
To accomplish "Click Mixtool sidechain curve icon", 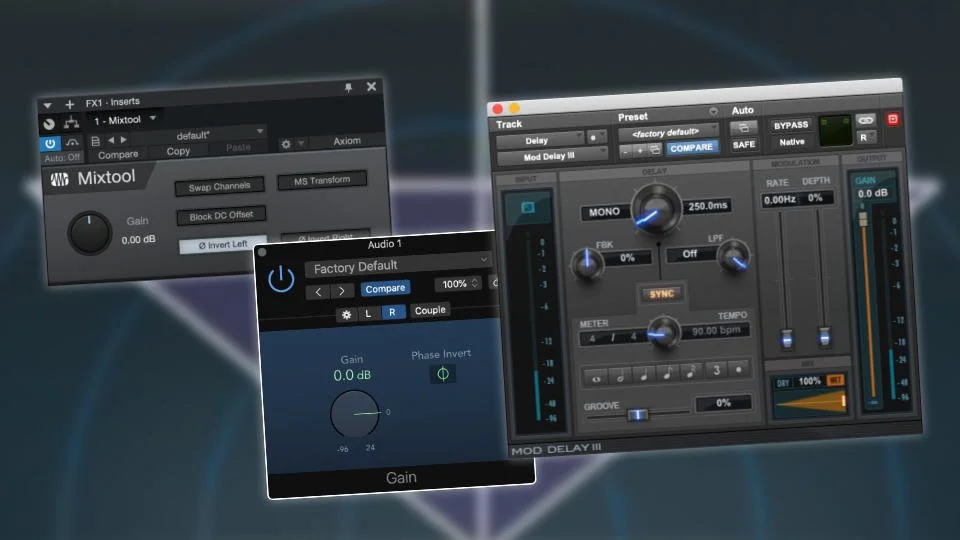I will point(72,142).
